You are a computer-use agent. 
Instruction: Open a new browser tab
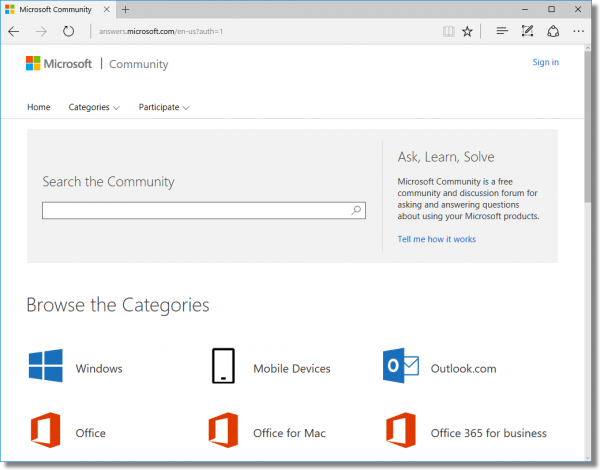(126, 10)
